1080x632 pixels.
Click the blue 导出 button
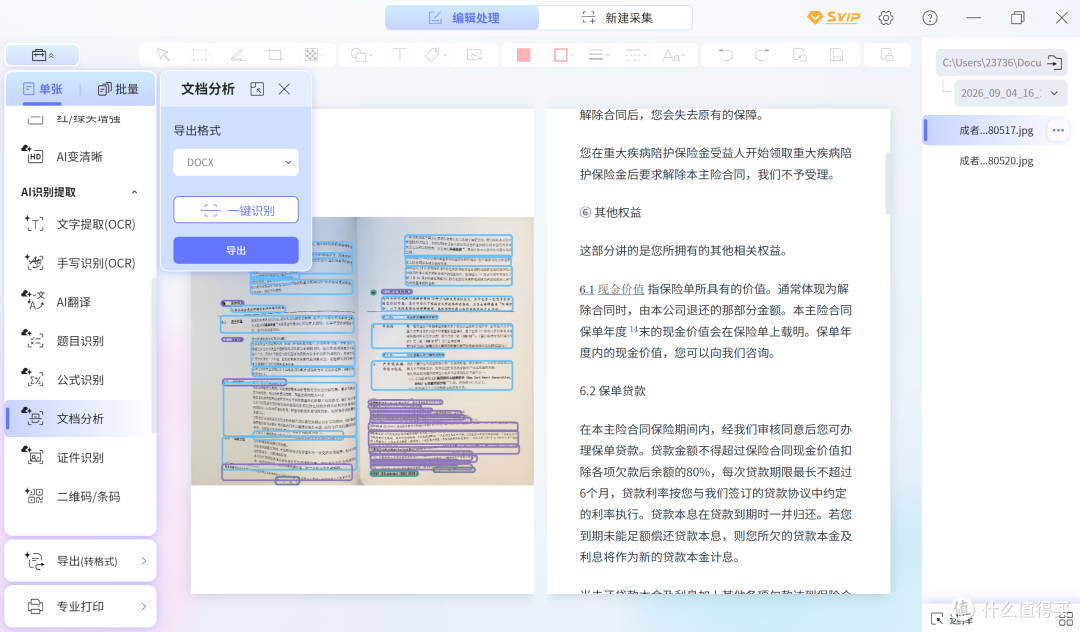pos(236,251)
